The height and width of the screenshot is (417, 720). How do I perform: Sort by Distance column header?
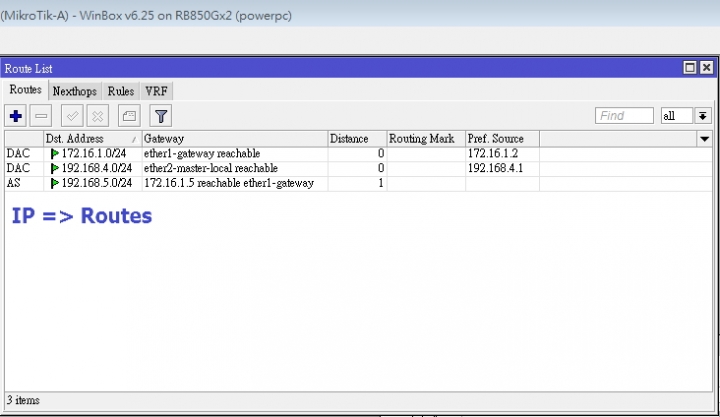(x=357, y=139)
